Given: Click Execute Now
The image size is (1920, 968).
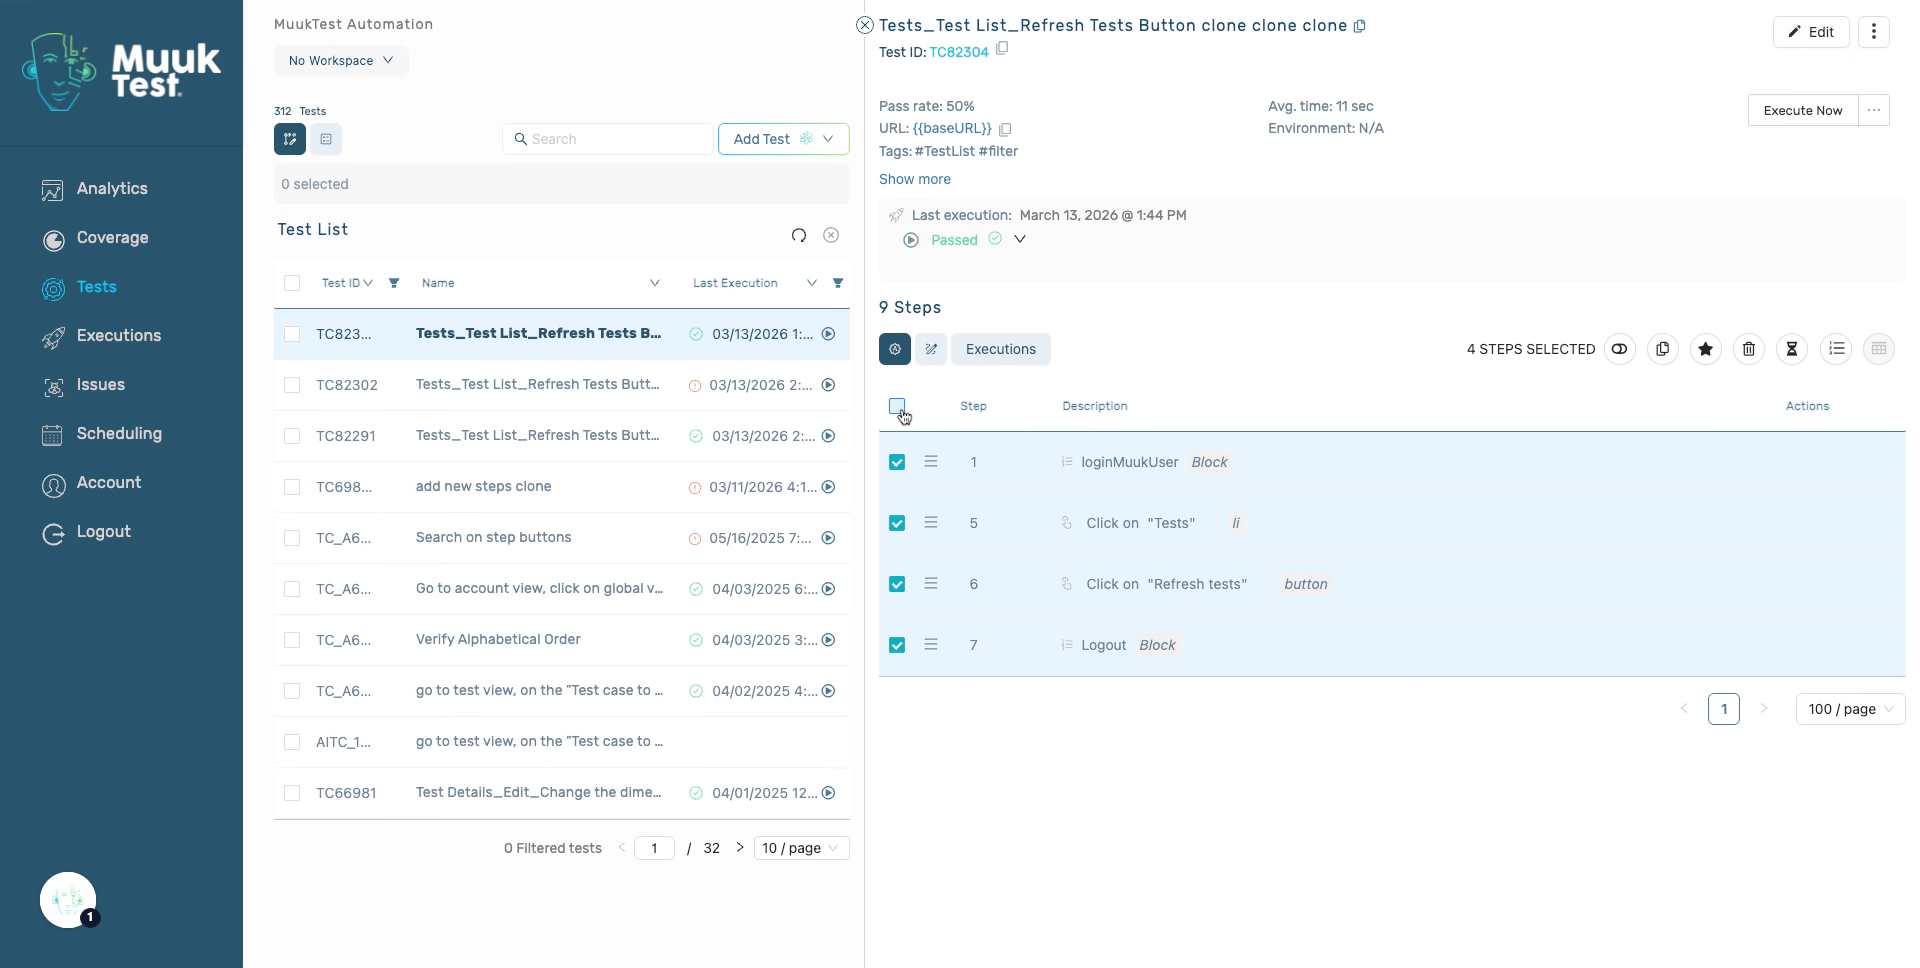Looking at the screenshot, I should (x=1803, y=110).
